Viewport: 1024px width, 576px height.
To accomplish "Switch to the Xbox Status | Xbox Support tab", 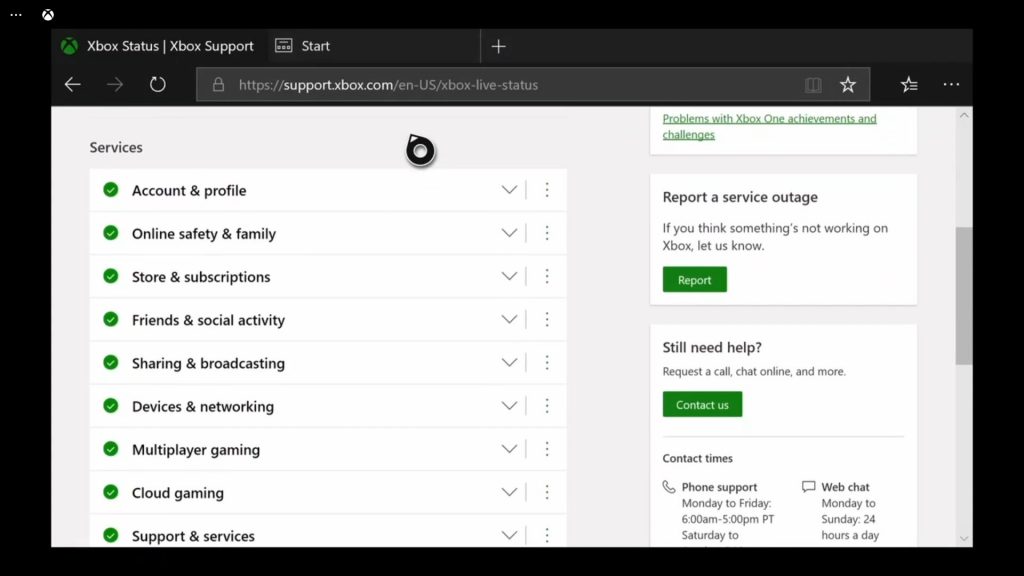I will (159, 46).
